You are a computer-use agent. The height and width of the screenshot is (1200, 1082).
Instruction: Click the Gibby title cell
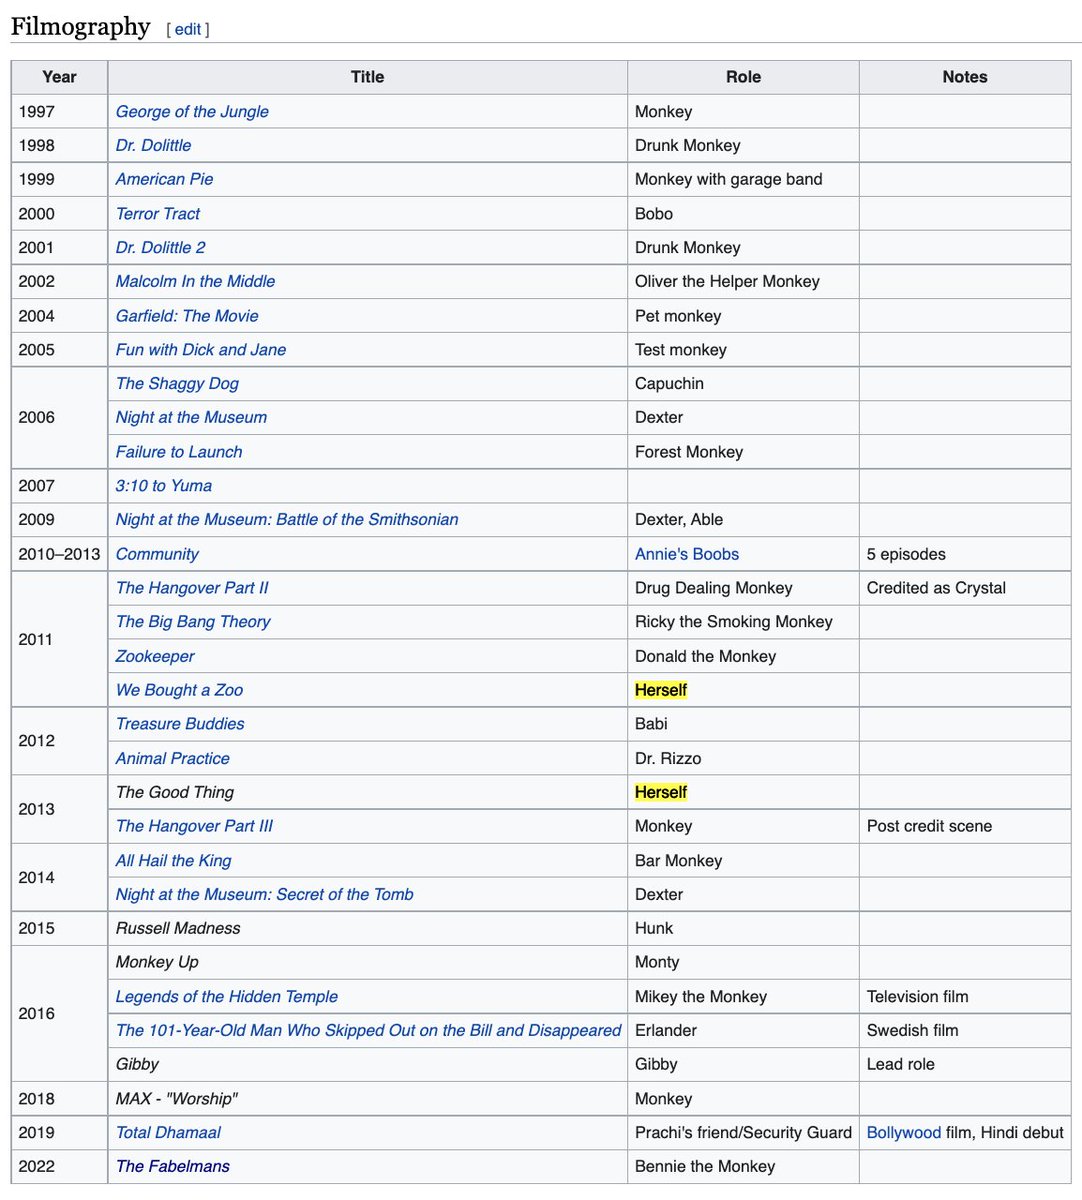coord(367,1064)
